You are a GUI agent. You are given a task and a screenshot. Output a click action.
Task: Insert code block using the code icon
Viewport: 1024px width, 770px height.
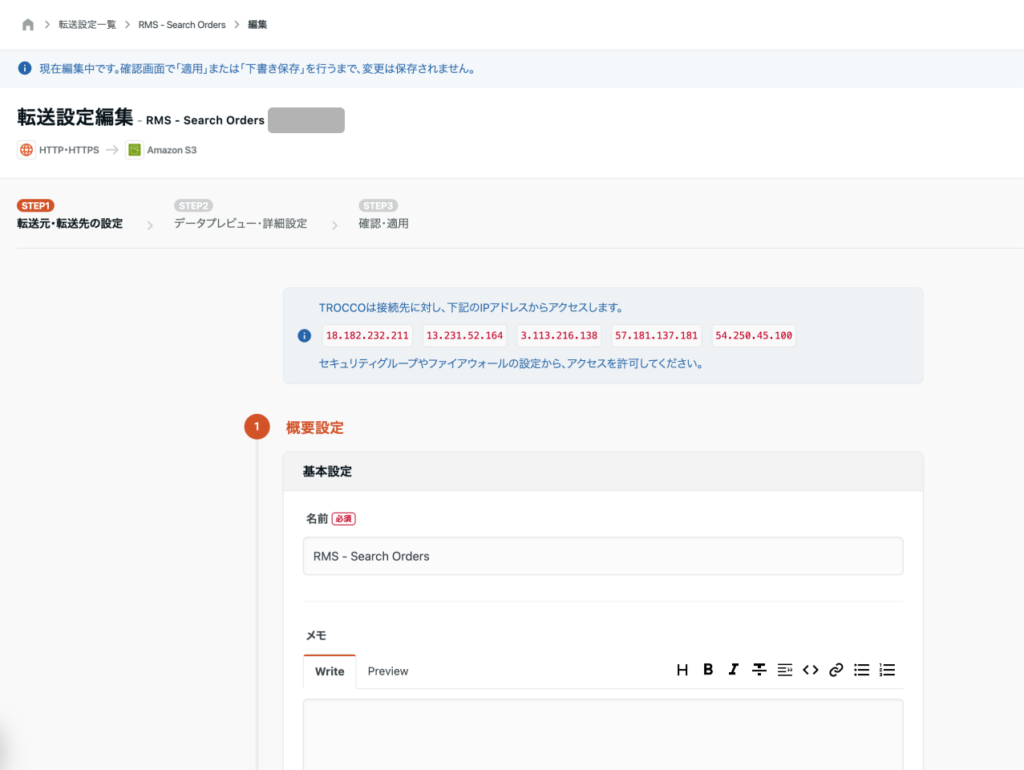[811, 670]
